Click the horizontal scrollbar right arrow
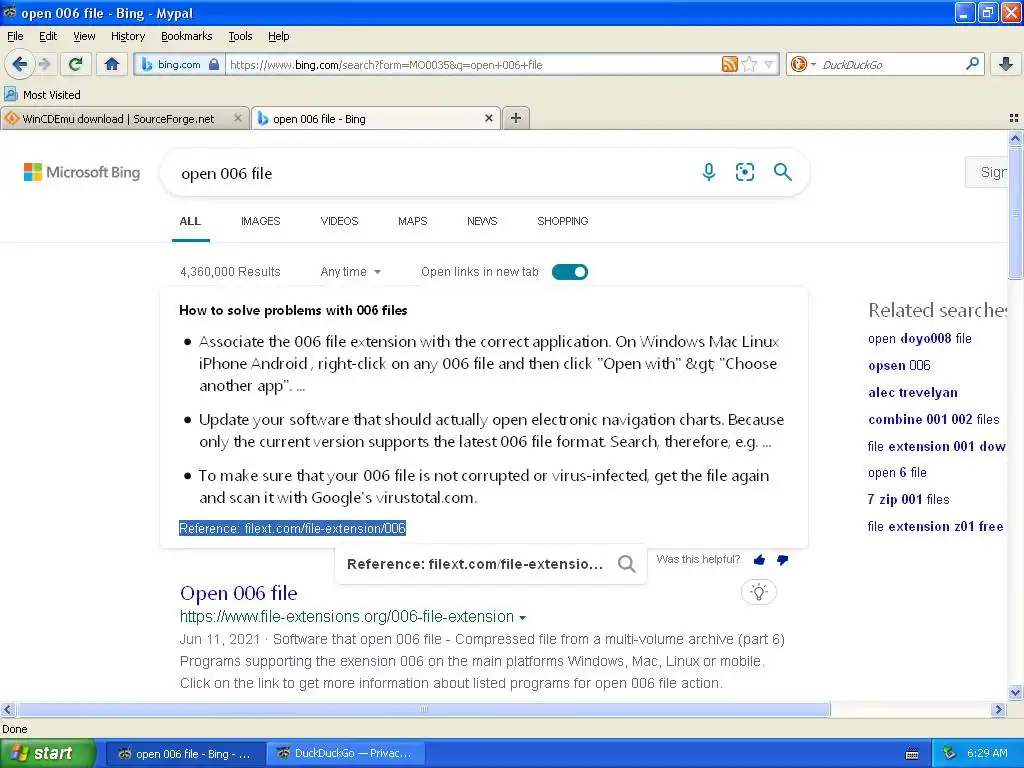 [998, 709]
